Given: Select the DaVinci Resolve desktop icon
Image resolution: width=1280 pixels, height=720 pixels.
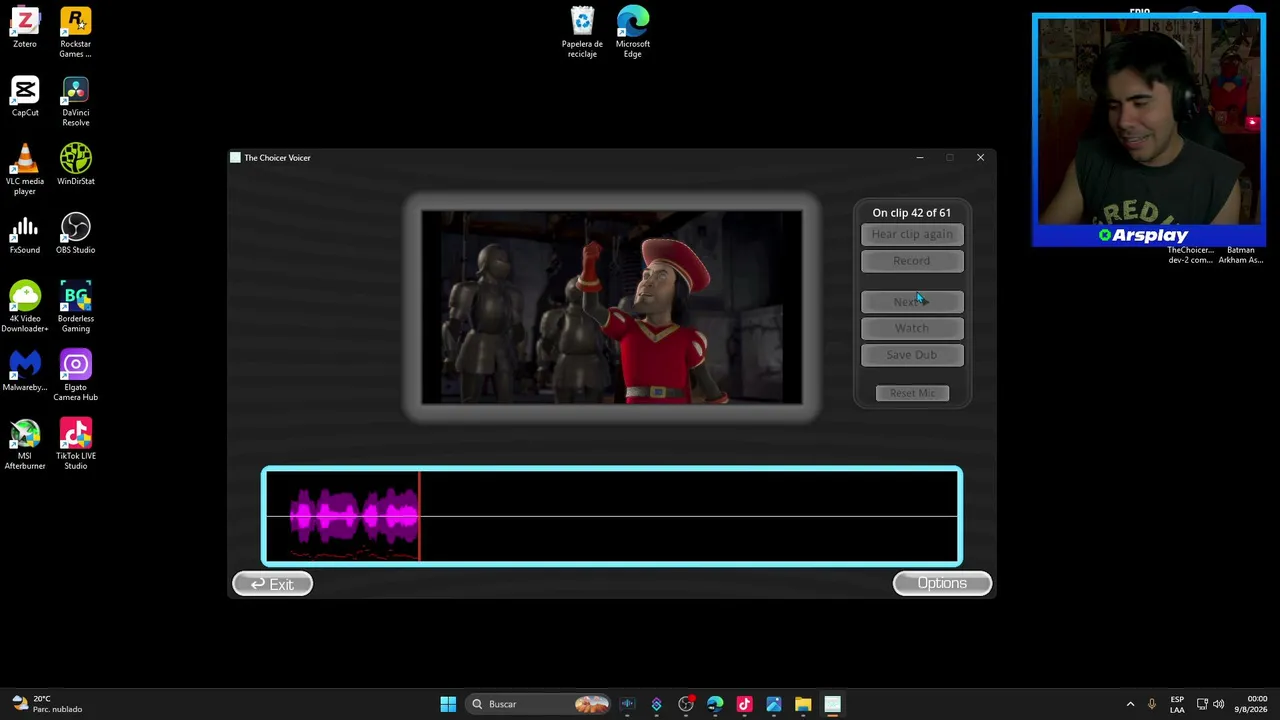Looking at the screenshot, I should (x=75, y=101).
